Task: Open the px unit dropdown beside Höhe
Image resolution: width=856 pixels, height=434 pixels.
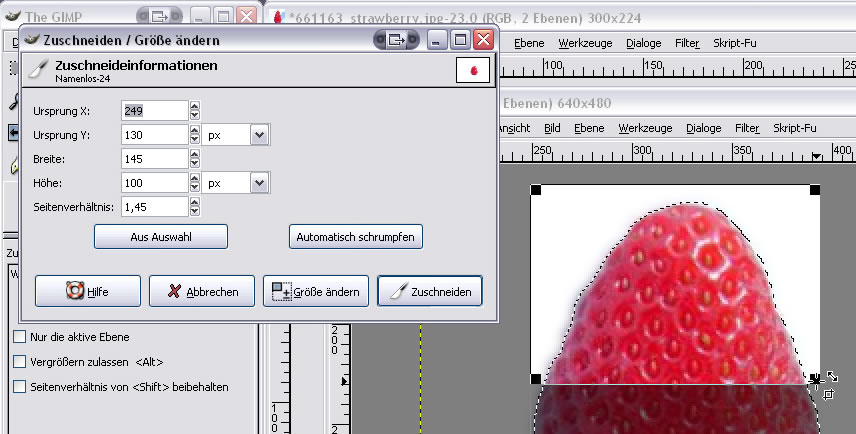Action: (259, 183)
